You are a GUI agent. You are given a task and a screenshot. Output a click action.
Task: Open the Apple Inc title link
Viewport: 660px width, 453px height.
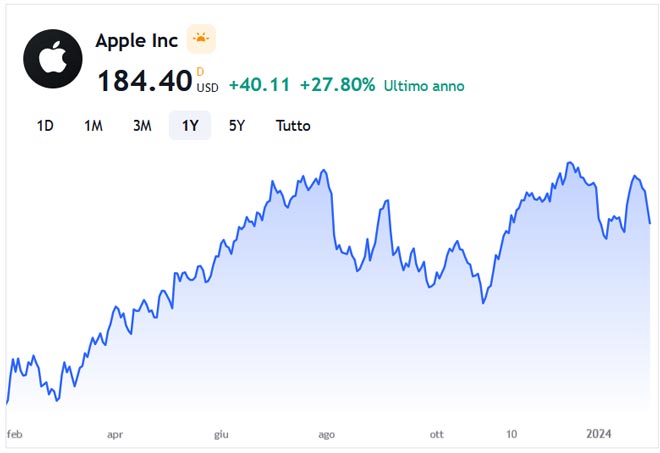tap(136, 41)
